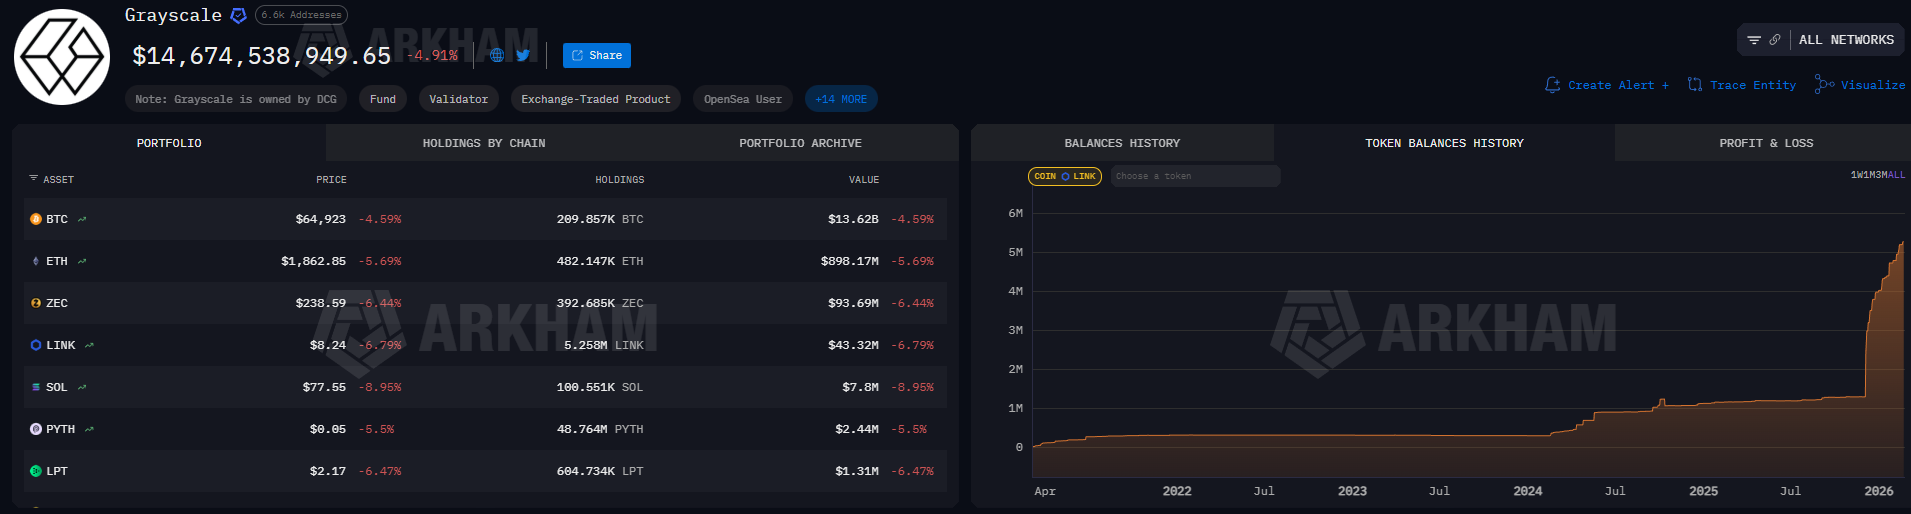Click the Create Alert + link

pyautogui.click(x=1607, y=85)
